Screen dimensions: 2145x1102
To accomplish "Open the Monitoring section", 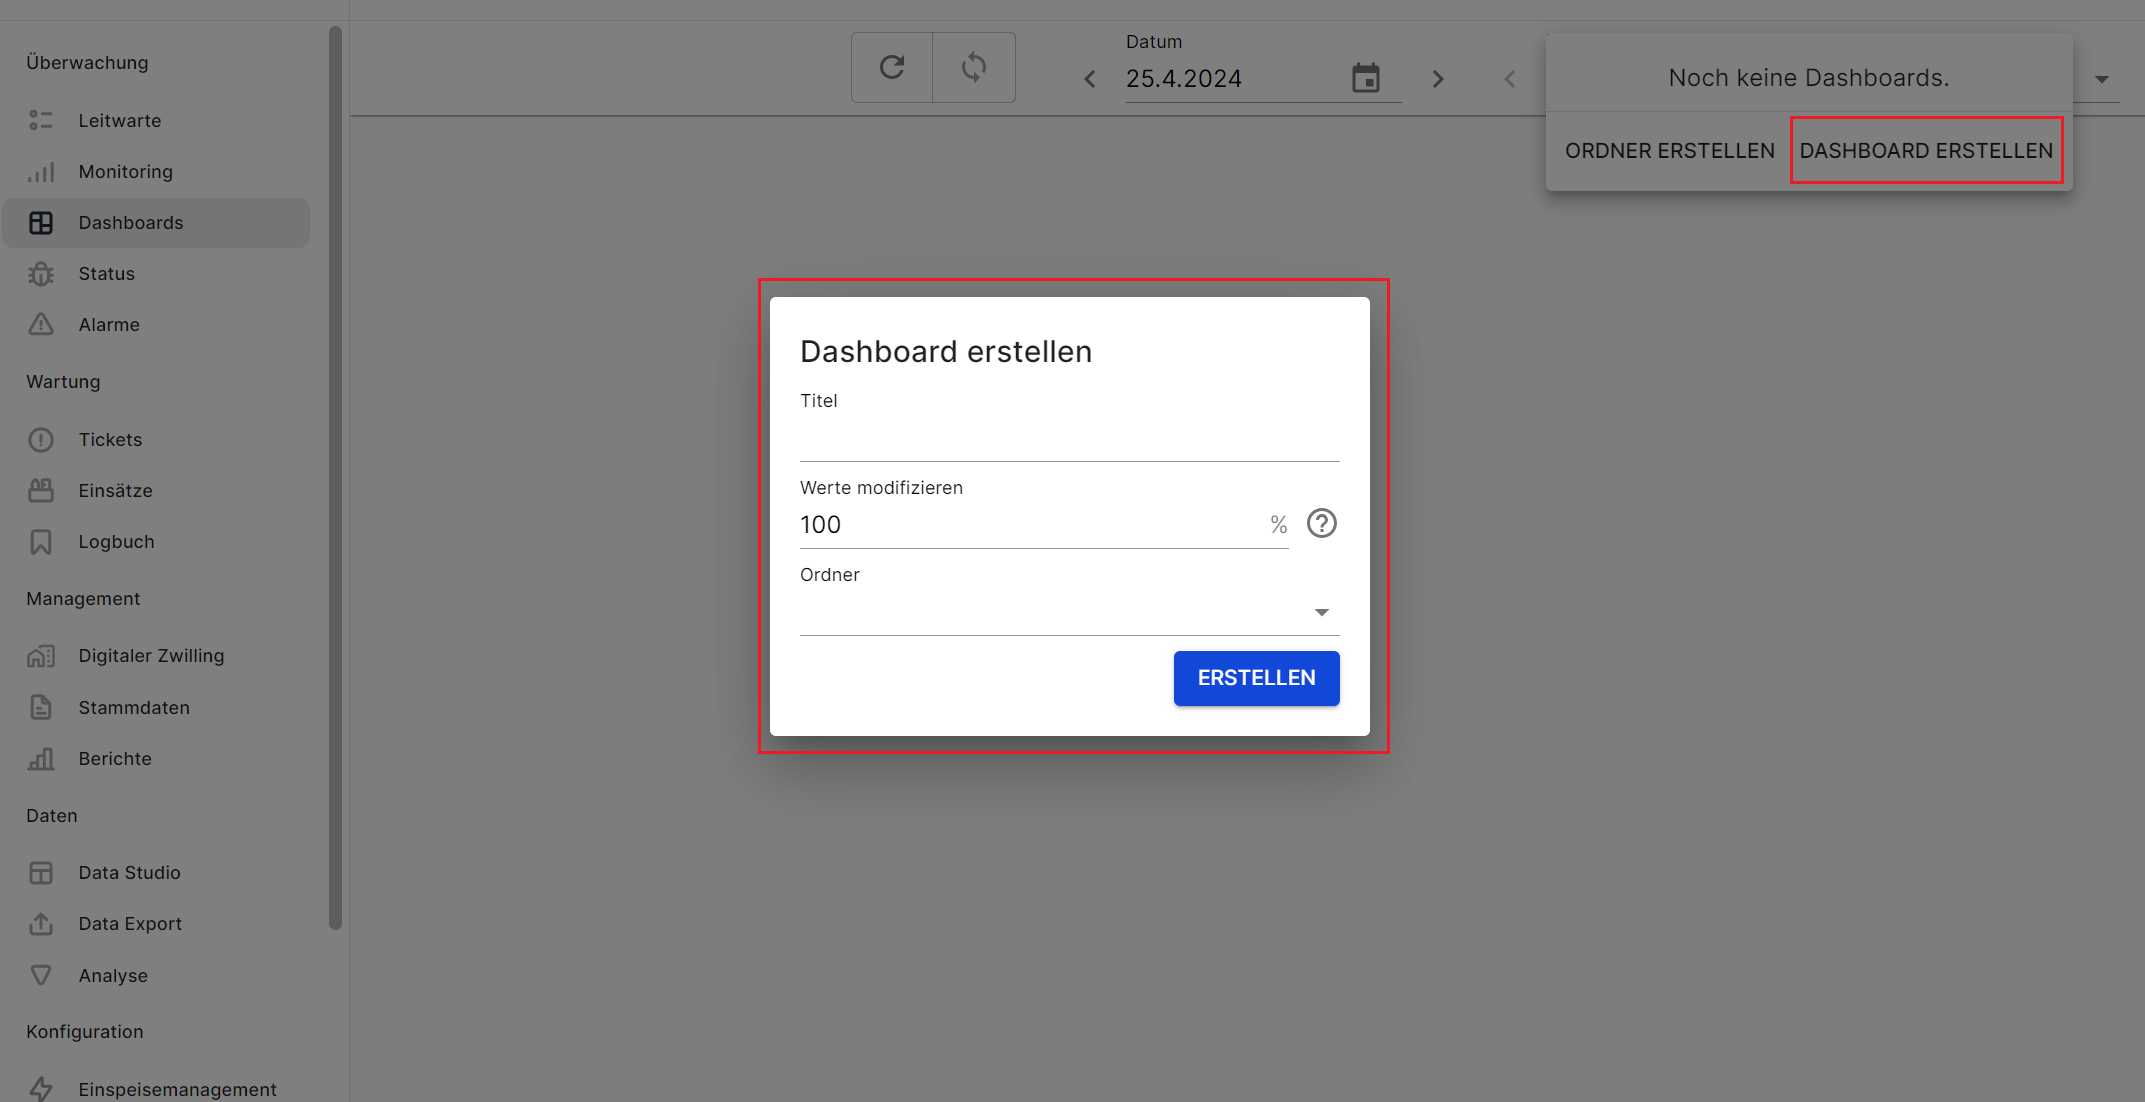I will (125, 172).
